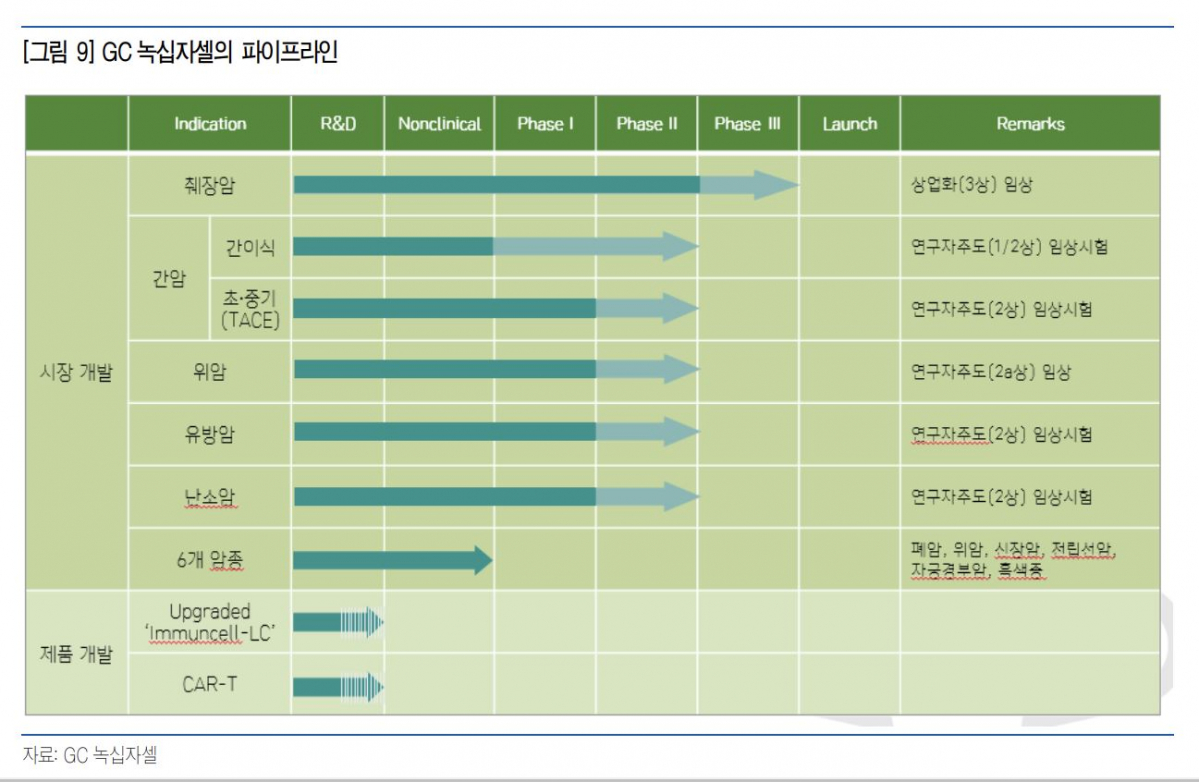Click the Upgraded Immuncell-LC striped arrow
The width and height of the screenshot is (1199, 782).
[x=338, y=623]
